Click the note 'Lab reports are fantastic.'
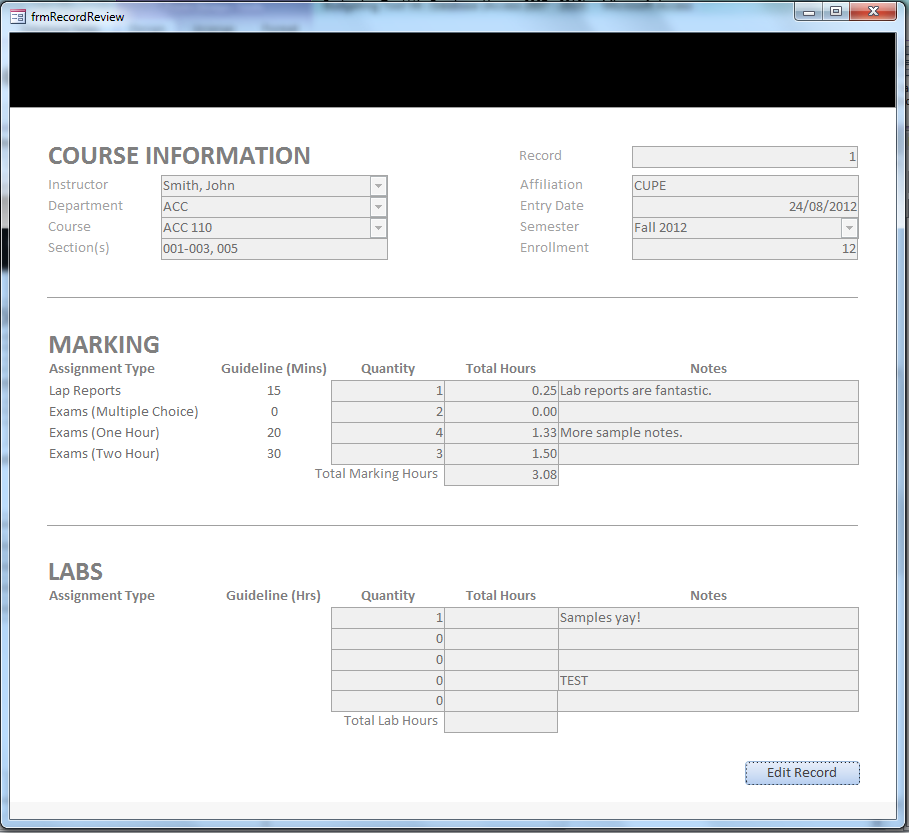909x833 pixels. [x=708, y=391]
